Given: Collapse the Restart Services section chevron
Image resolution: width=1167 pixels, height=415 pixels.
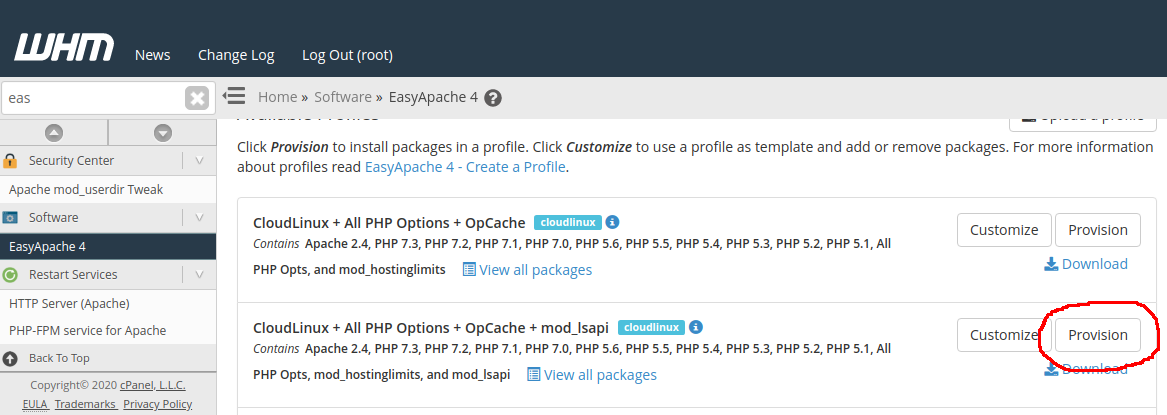Looking at the screenshot, I should [199, 275].
